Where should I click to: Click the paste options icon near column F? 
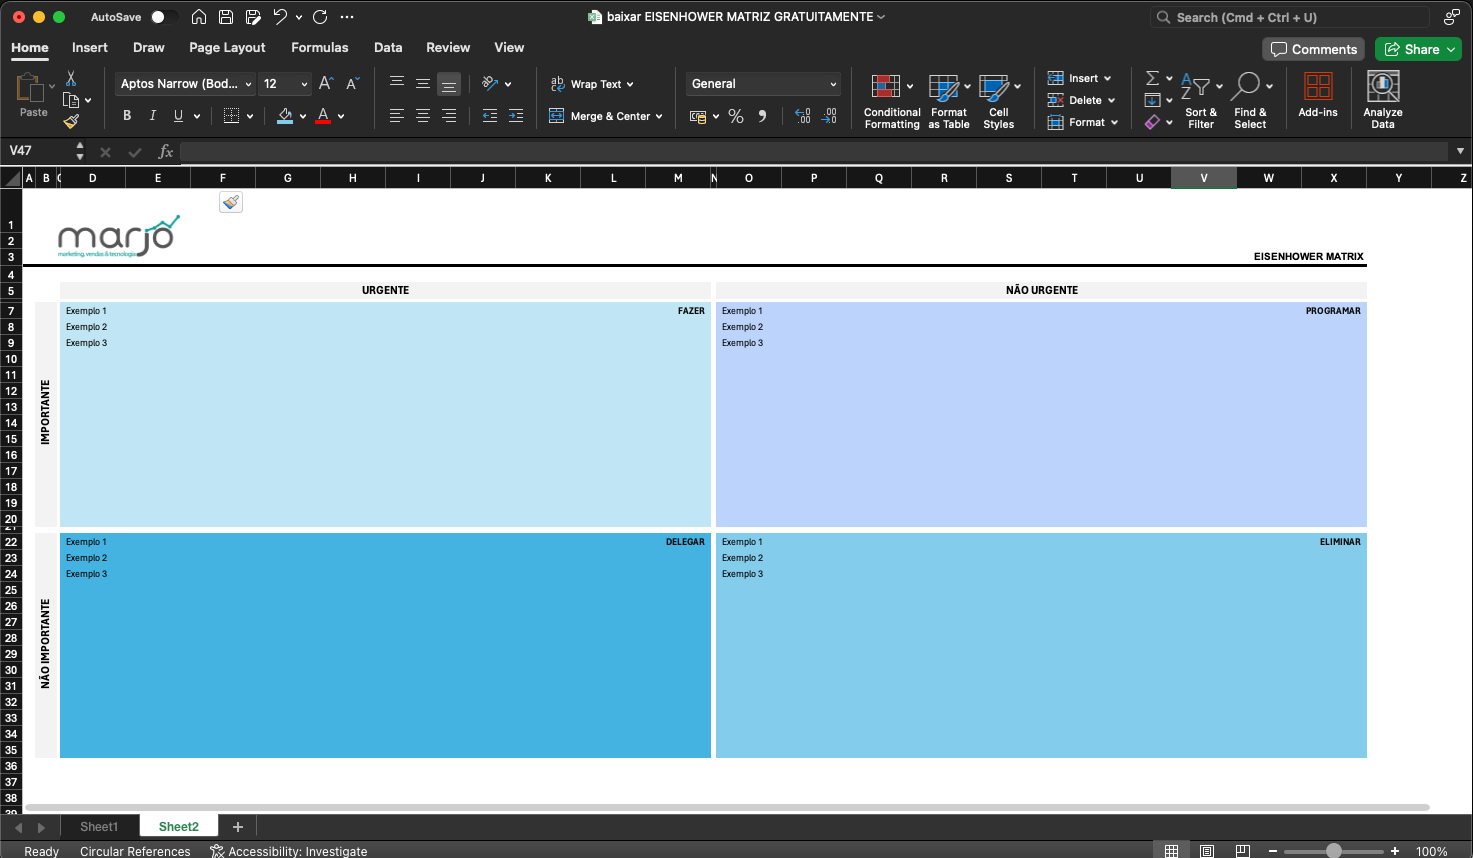231,202
